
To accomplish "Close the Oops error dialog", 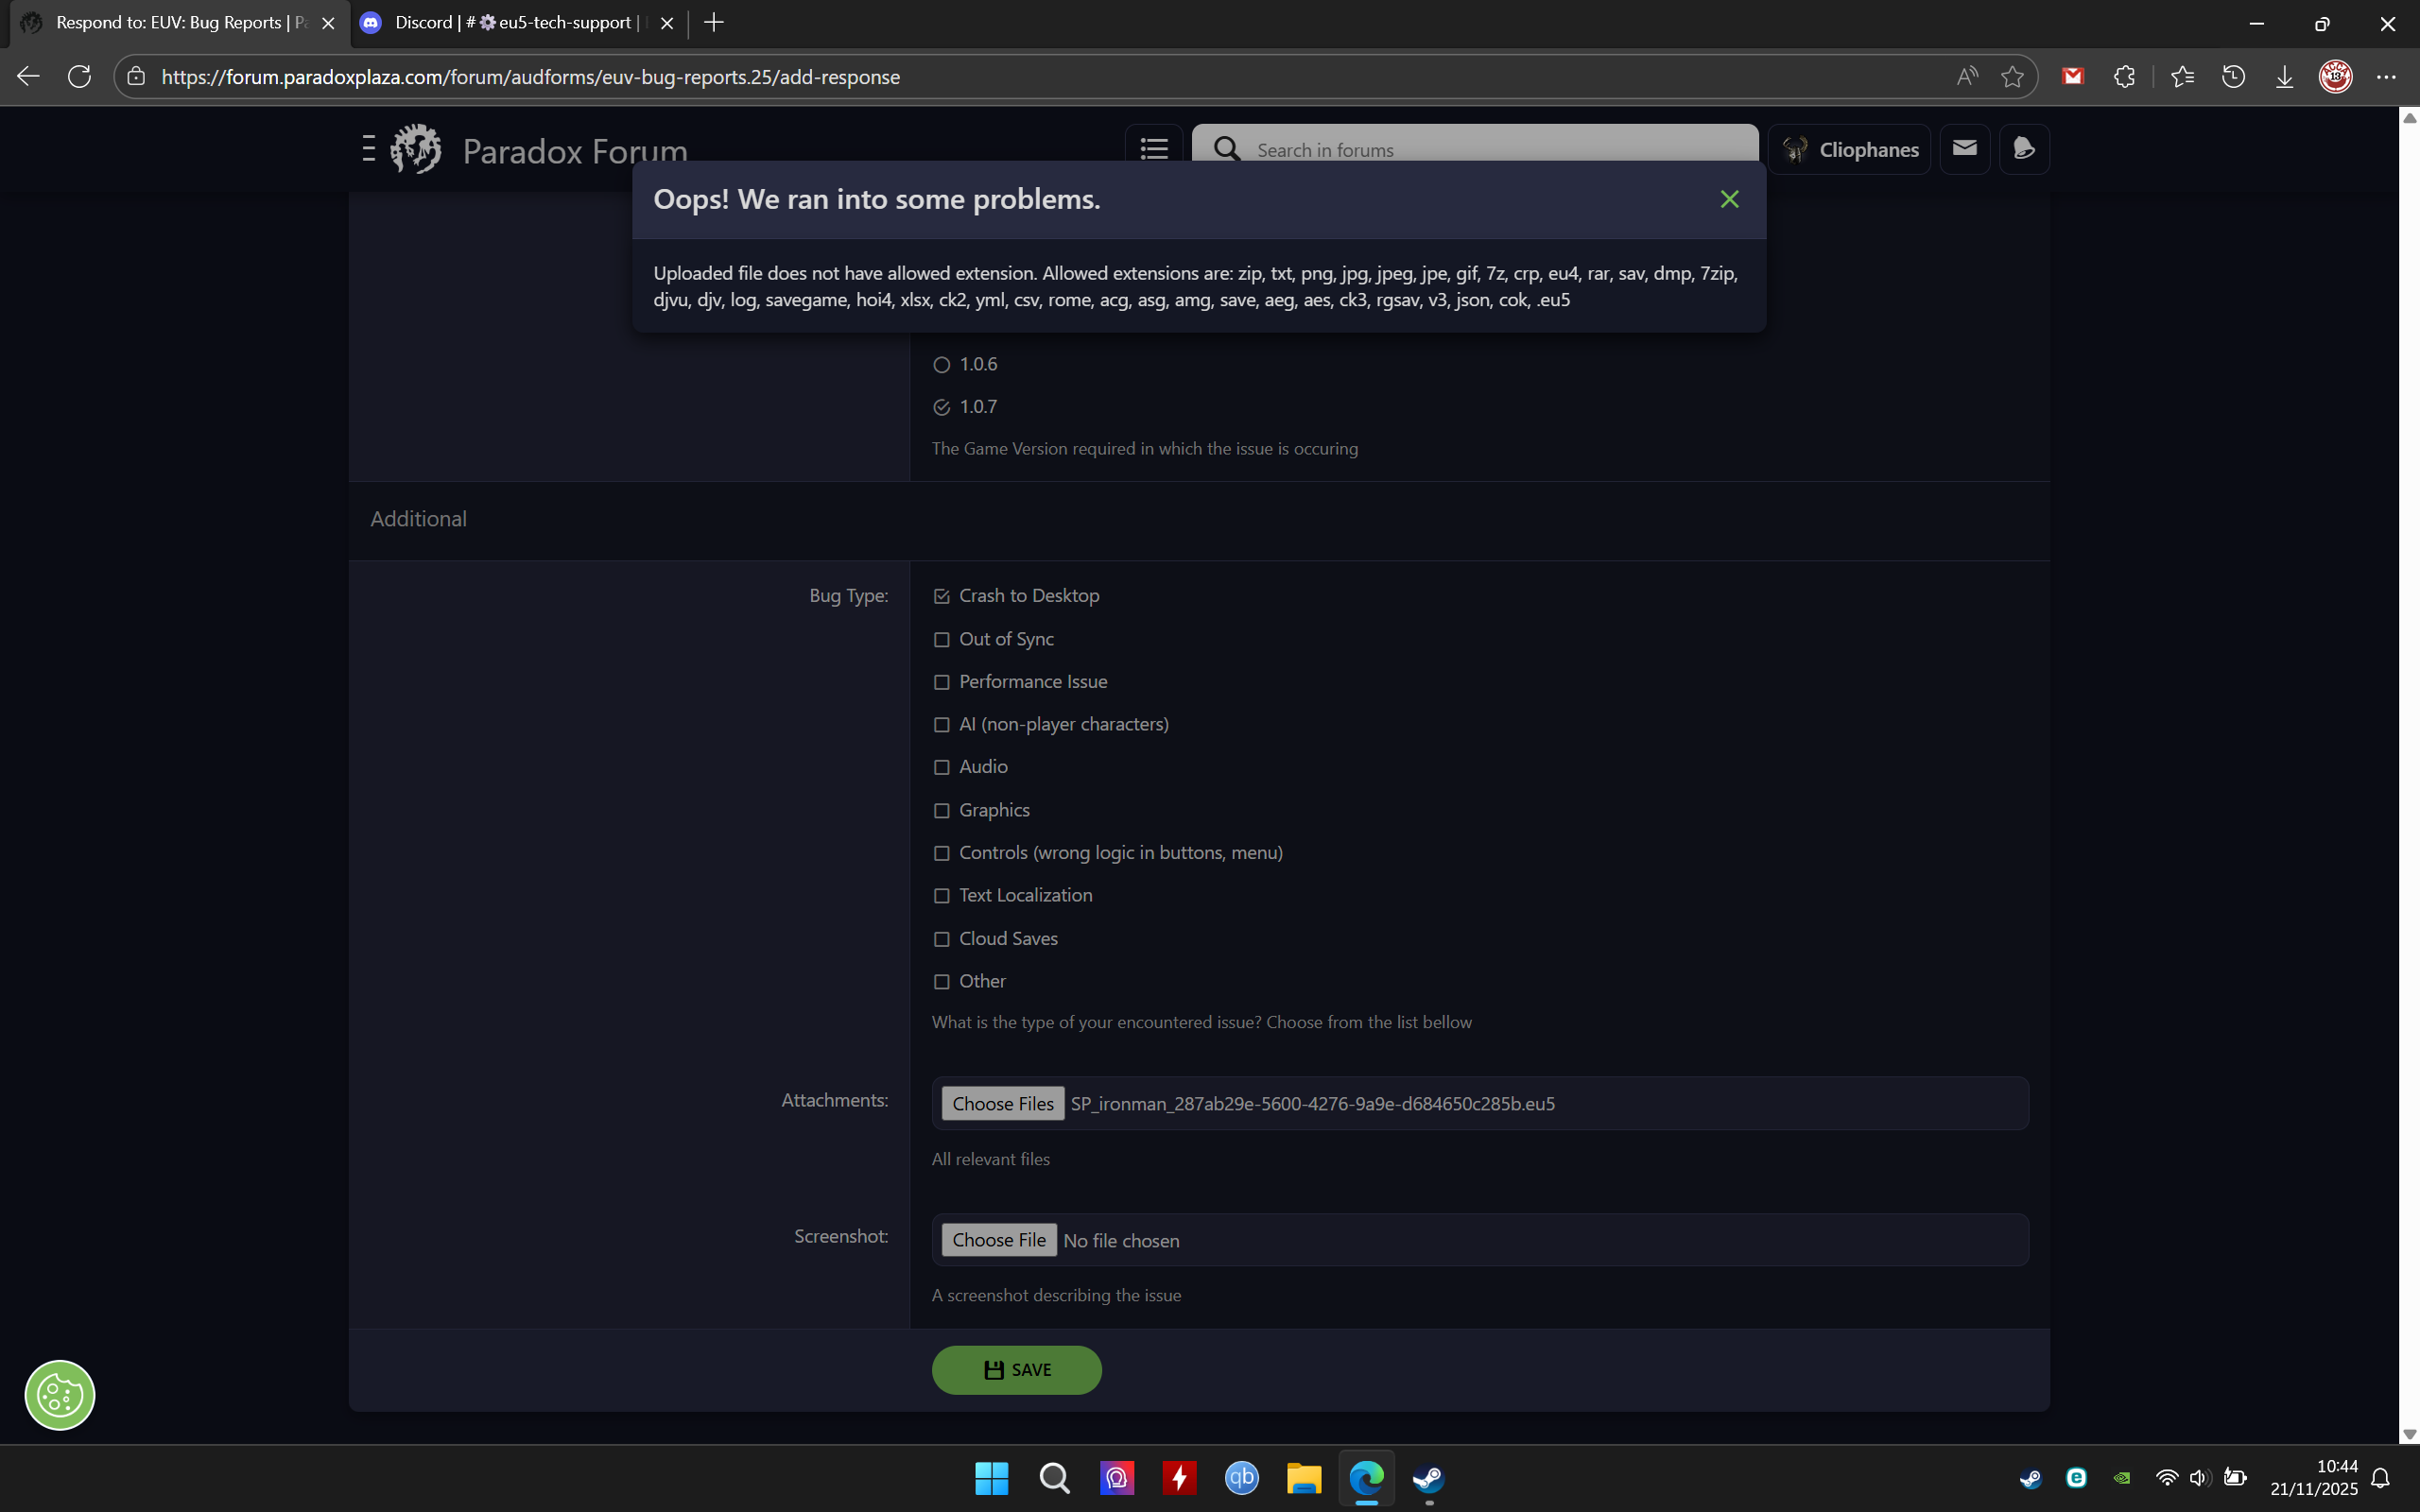I will pos(1729,199).
